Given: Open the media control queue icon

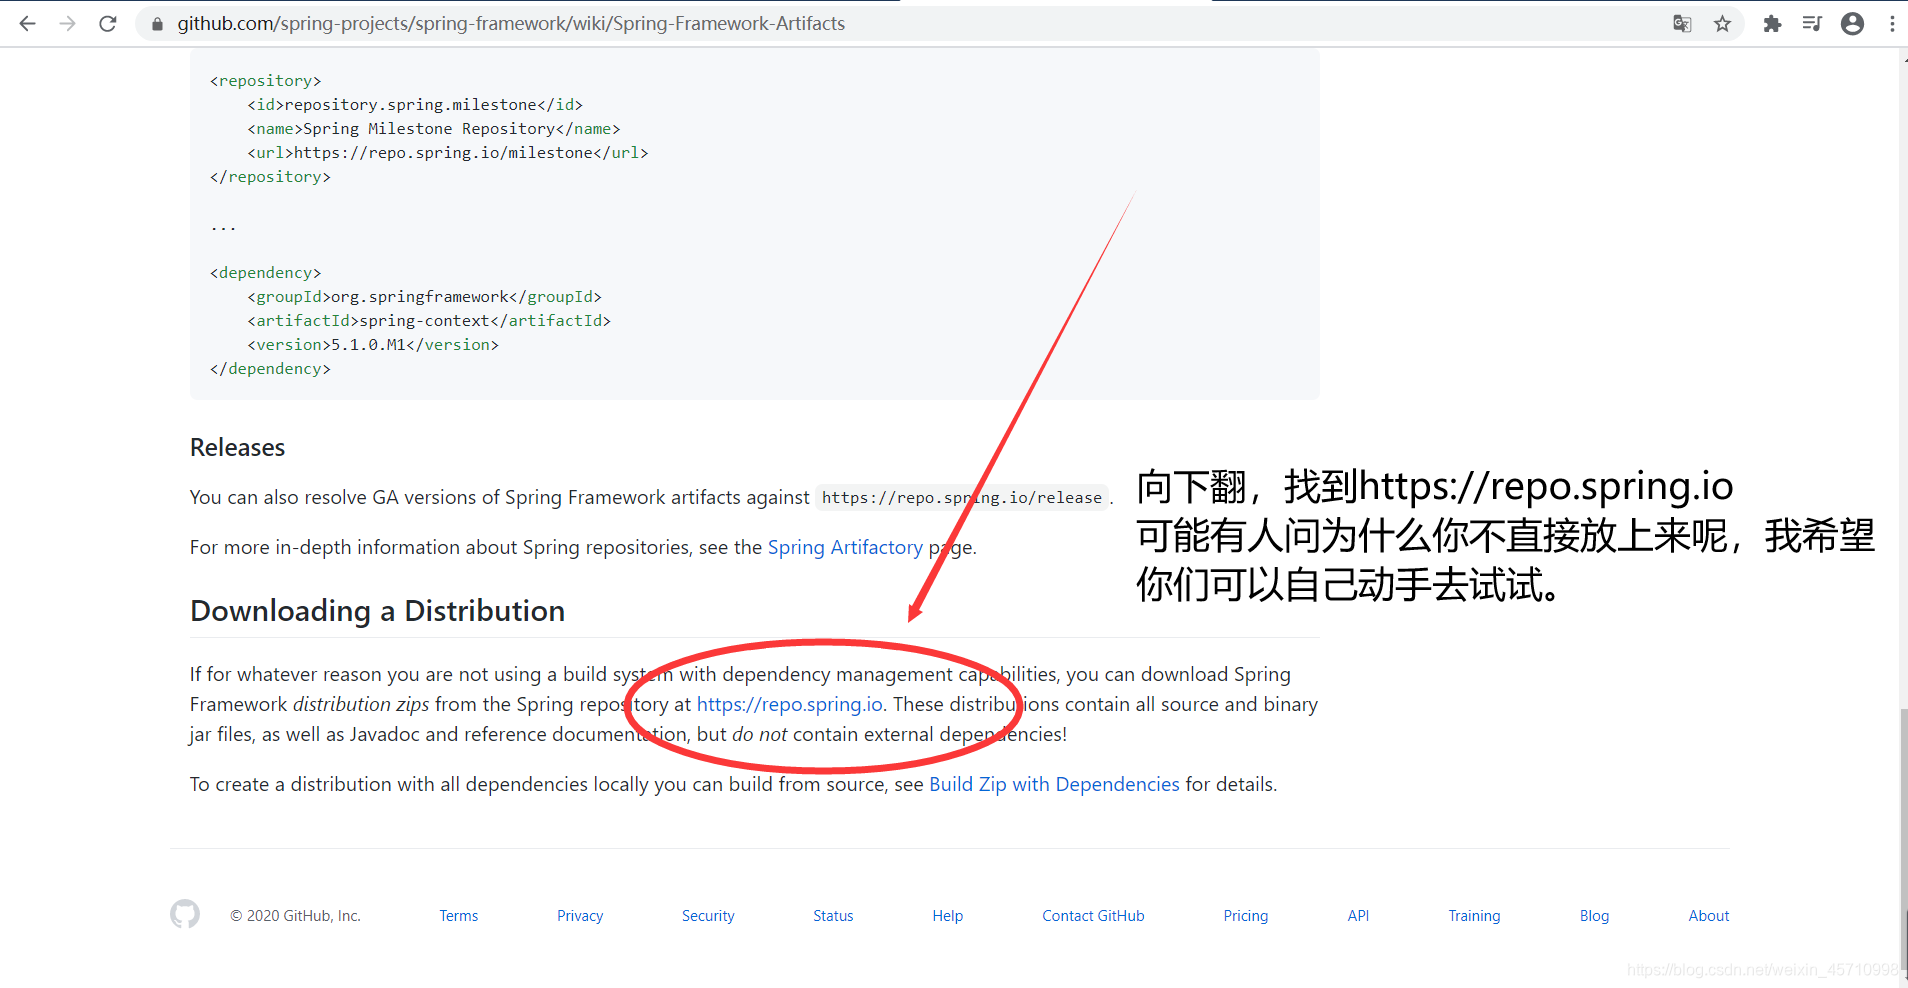Looking at the screenshot, I should [1812, 23].
